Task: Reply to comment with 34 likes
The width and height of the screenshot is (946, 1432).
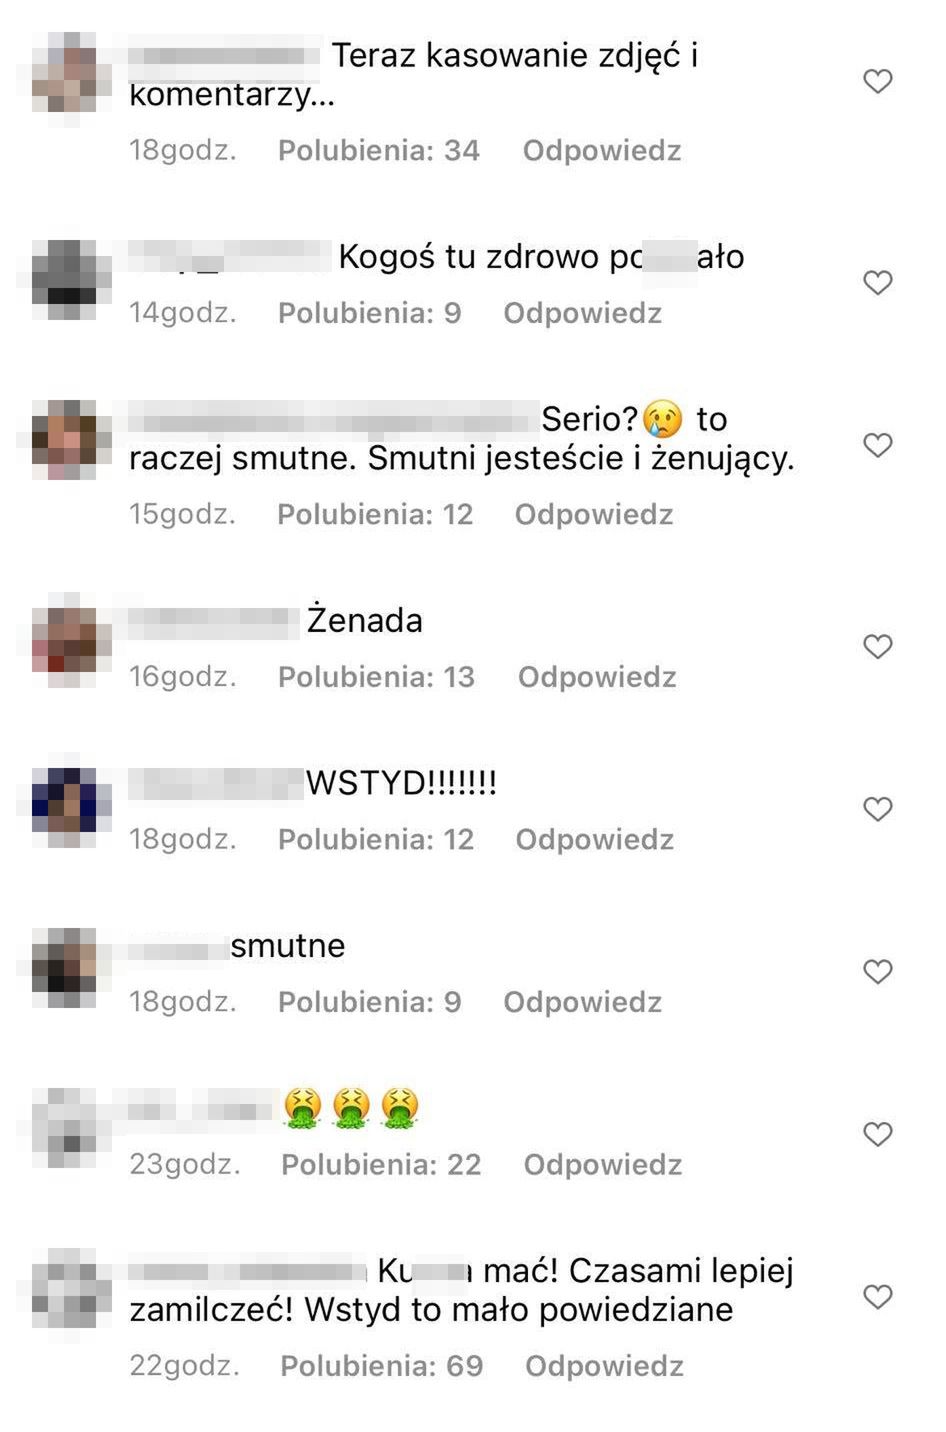Action: (x=602, y=151)
